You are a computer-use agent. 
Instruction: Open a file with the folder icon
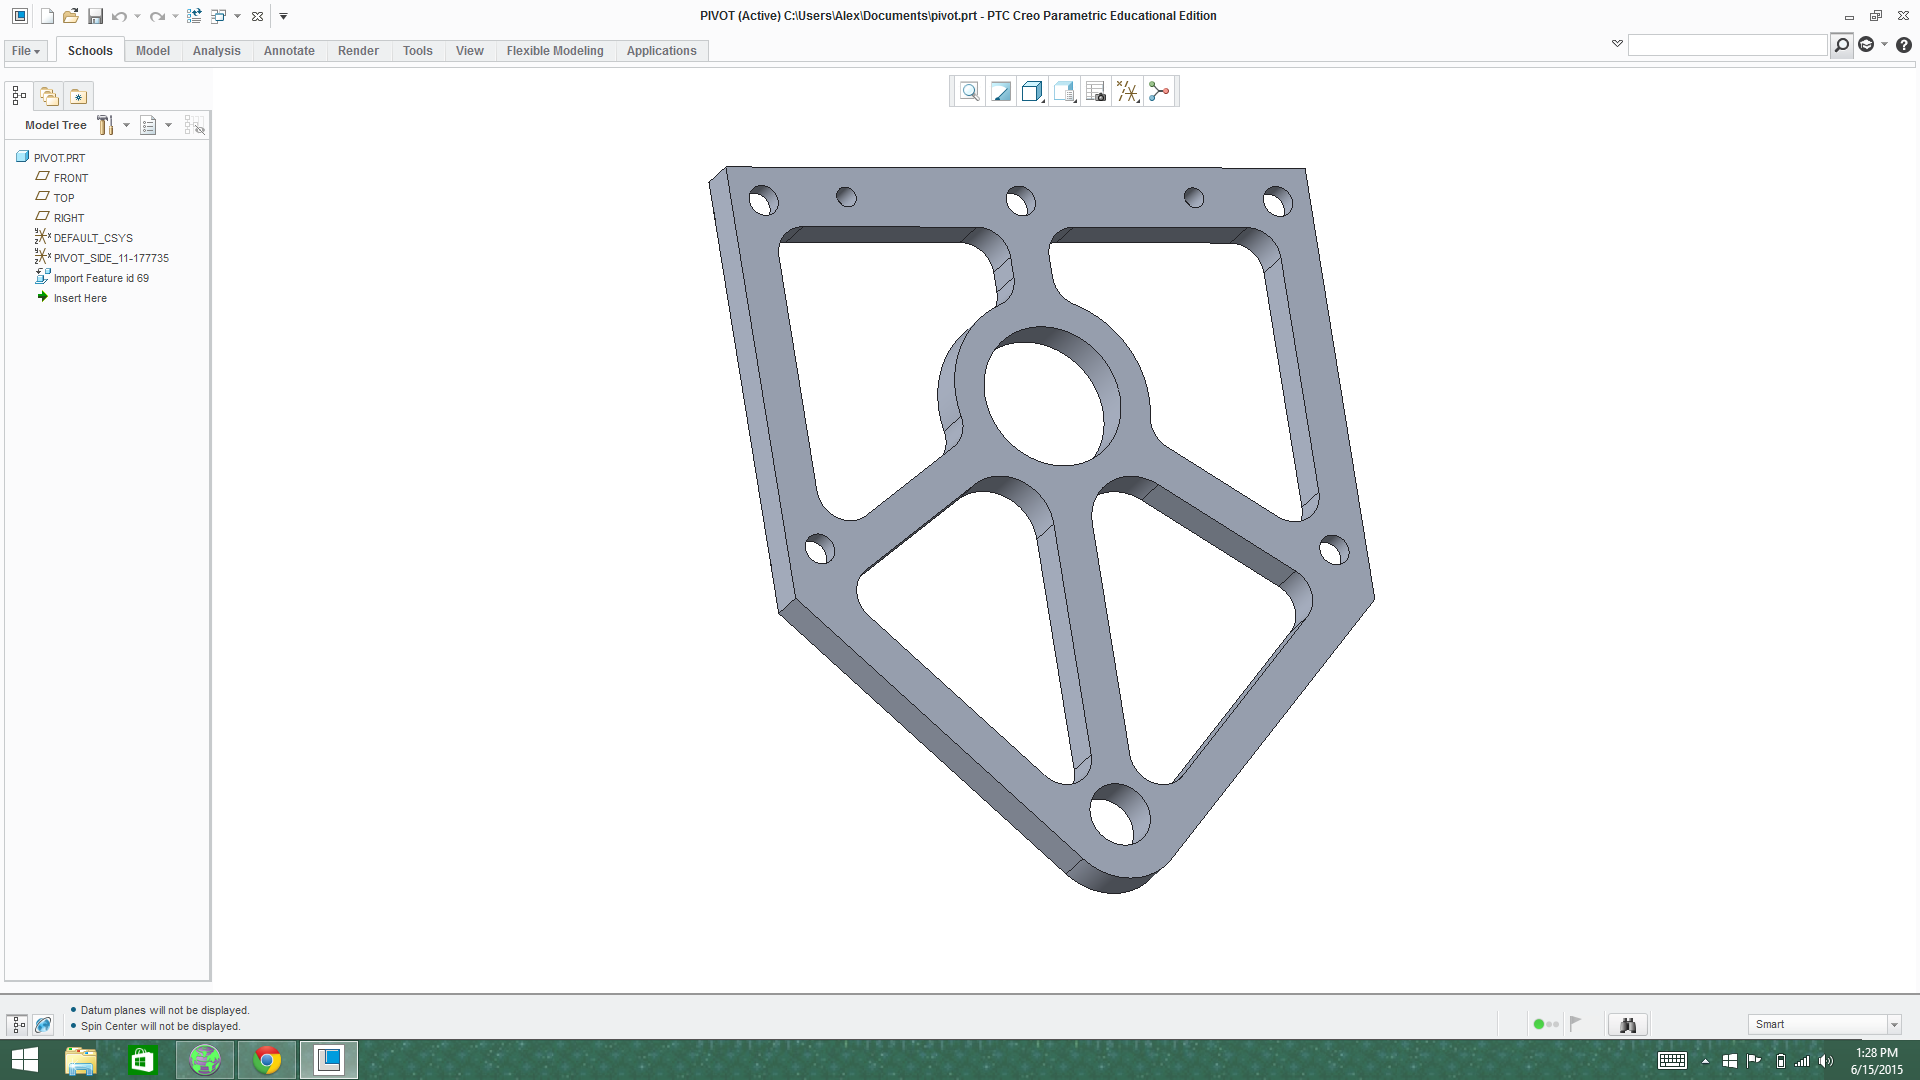pos(70,16)
